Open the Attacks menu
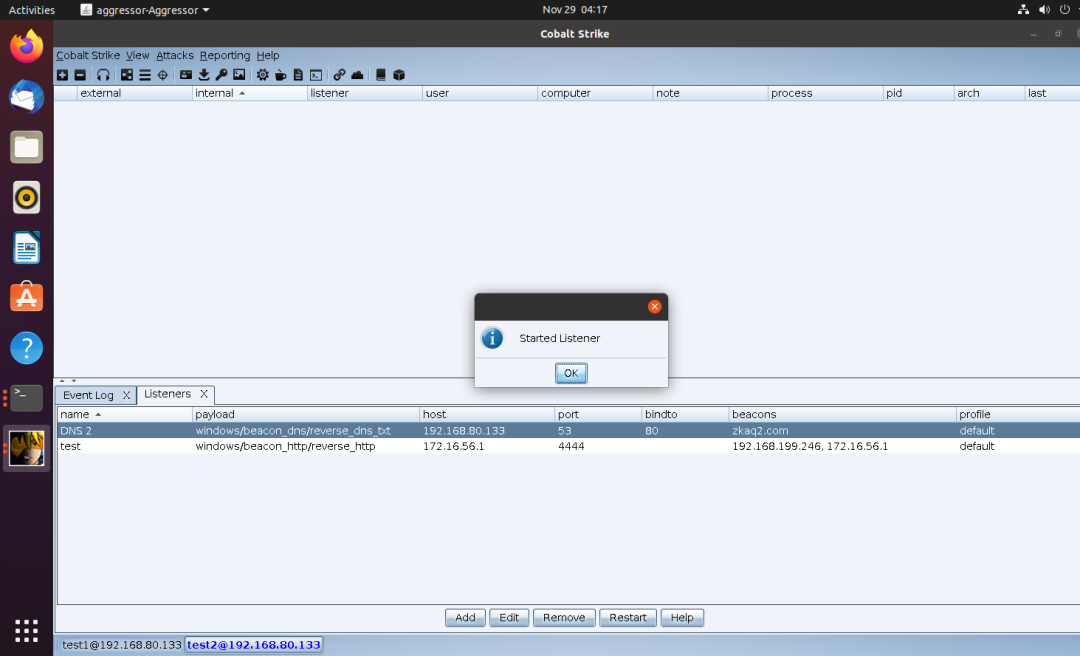This screenshot has height=656, width=1080. click(175, 55)
